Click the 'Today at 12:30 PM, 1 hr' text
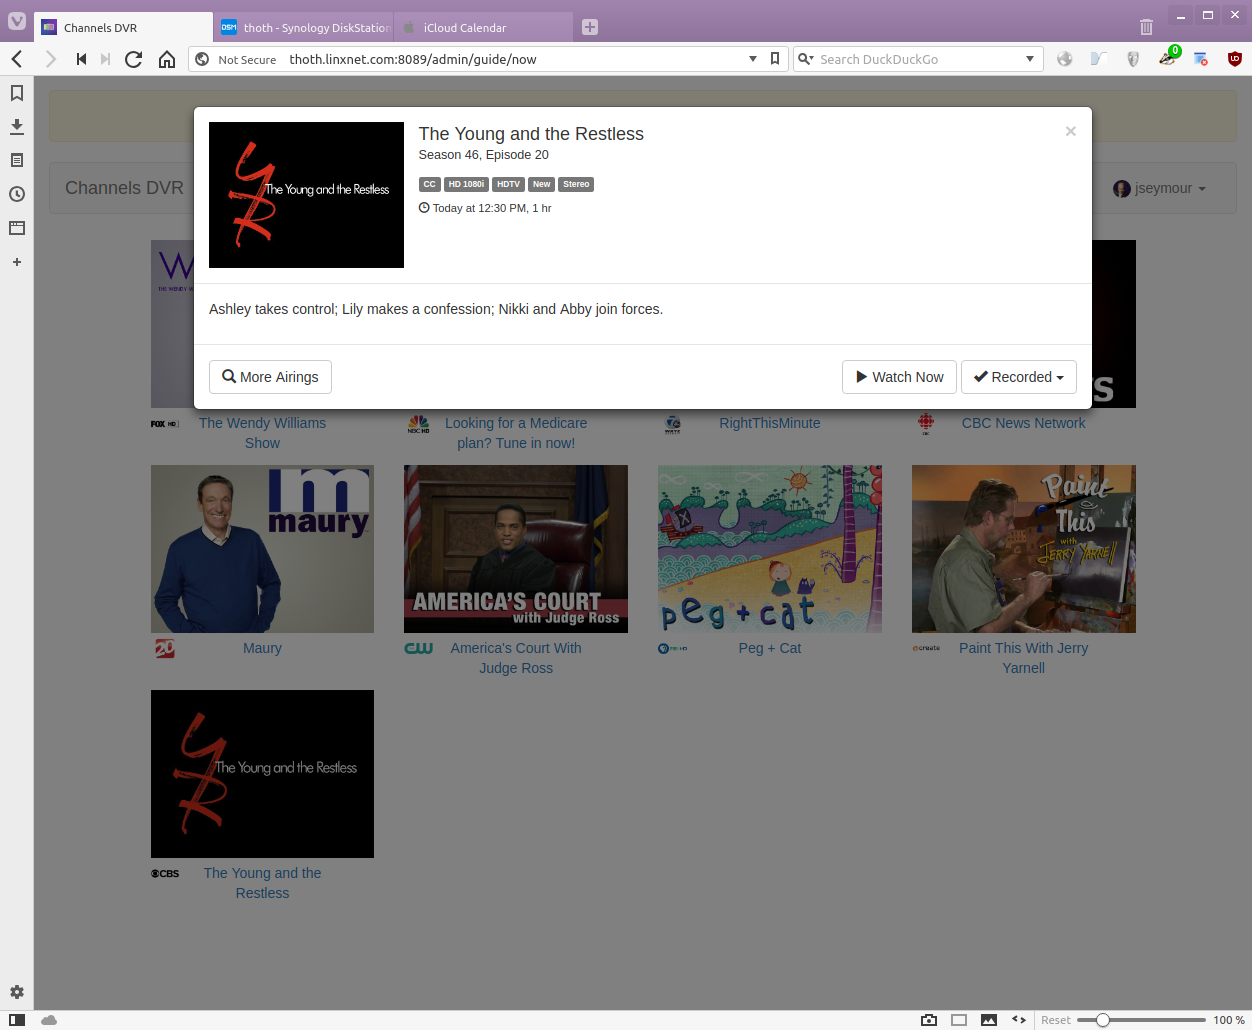The width and height of the screenshot is (1252, 1030). [x=492, y=208]
